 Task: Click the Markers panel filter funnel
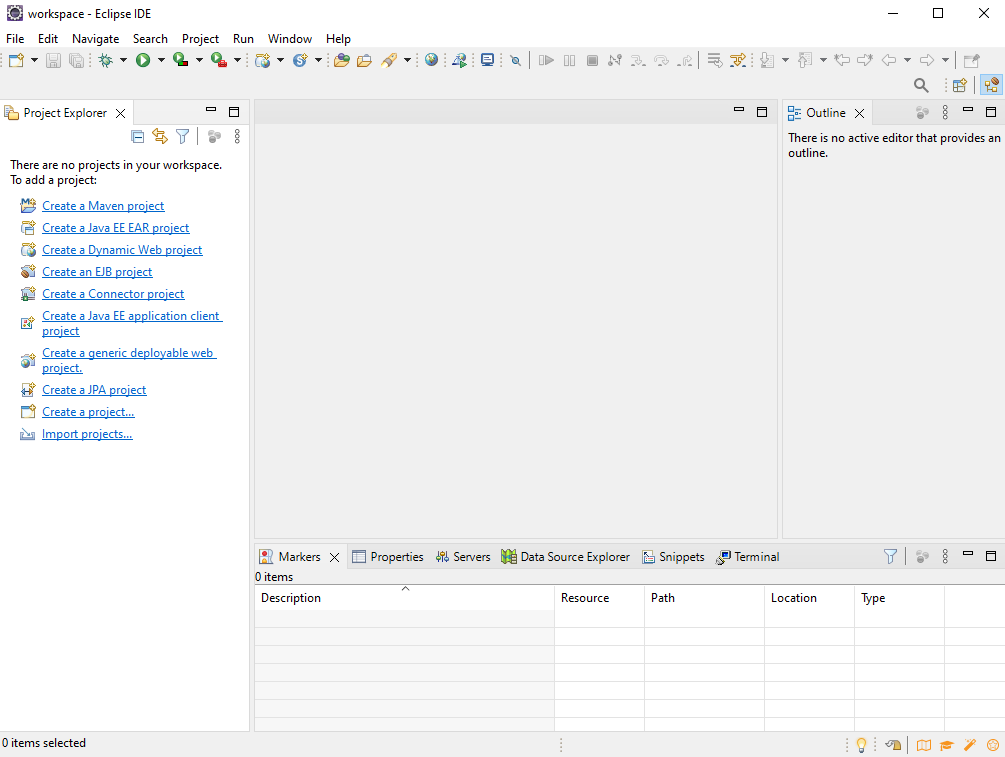point(890,556)
